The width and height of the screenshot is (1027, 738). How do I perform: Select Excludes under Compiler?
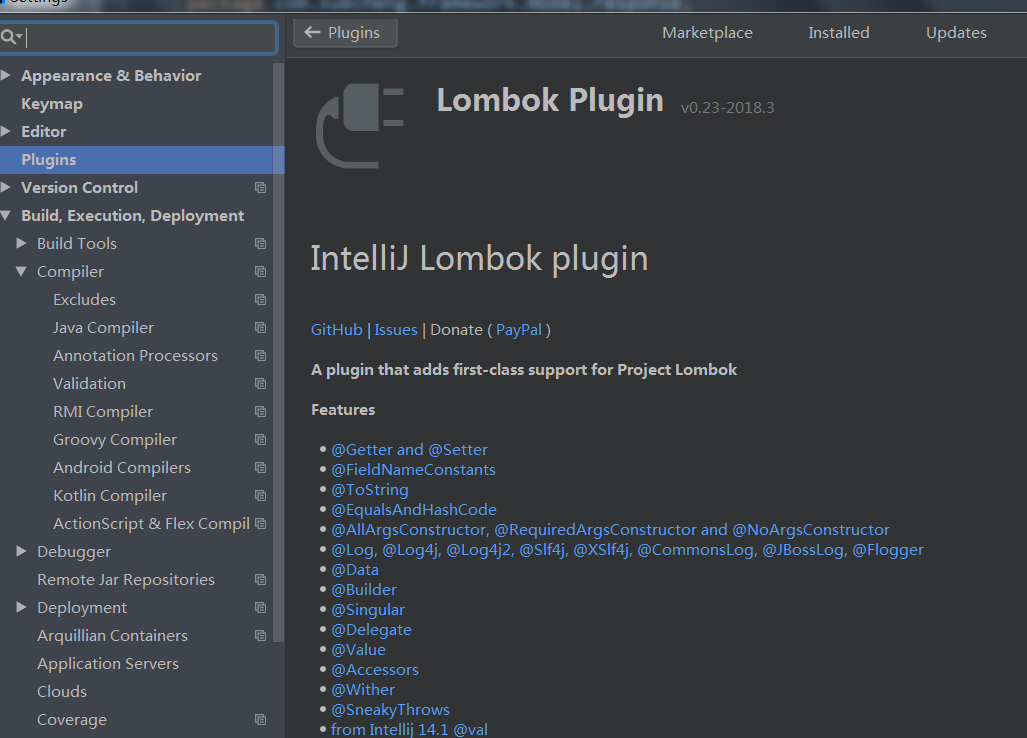[x=84, y=299]
